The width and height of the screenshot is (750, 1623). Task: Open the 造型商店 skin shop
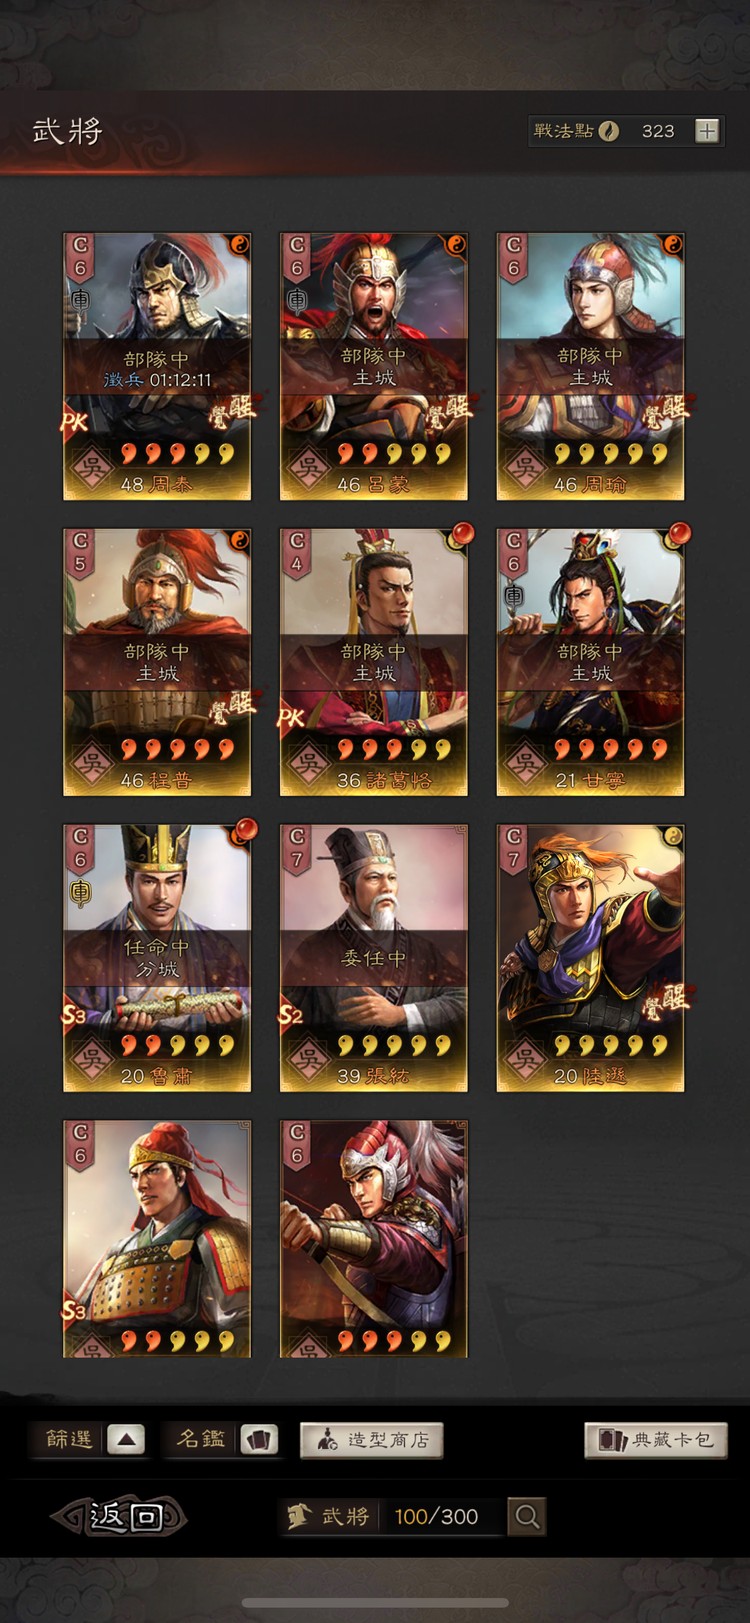click(x=371, y=1440)
